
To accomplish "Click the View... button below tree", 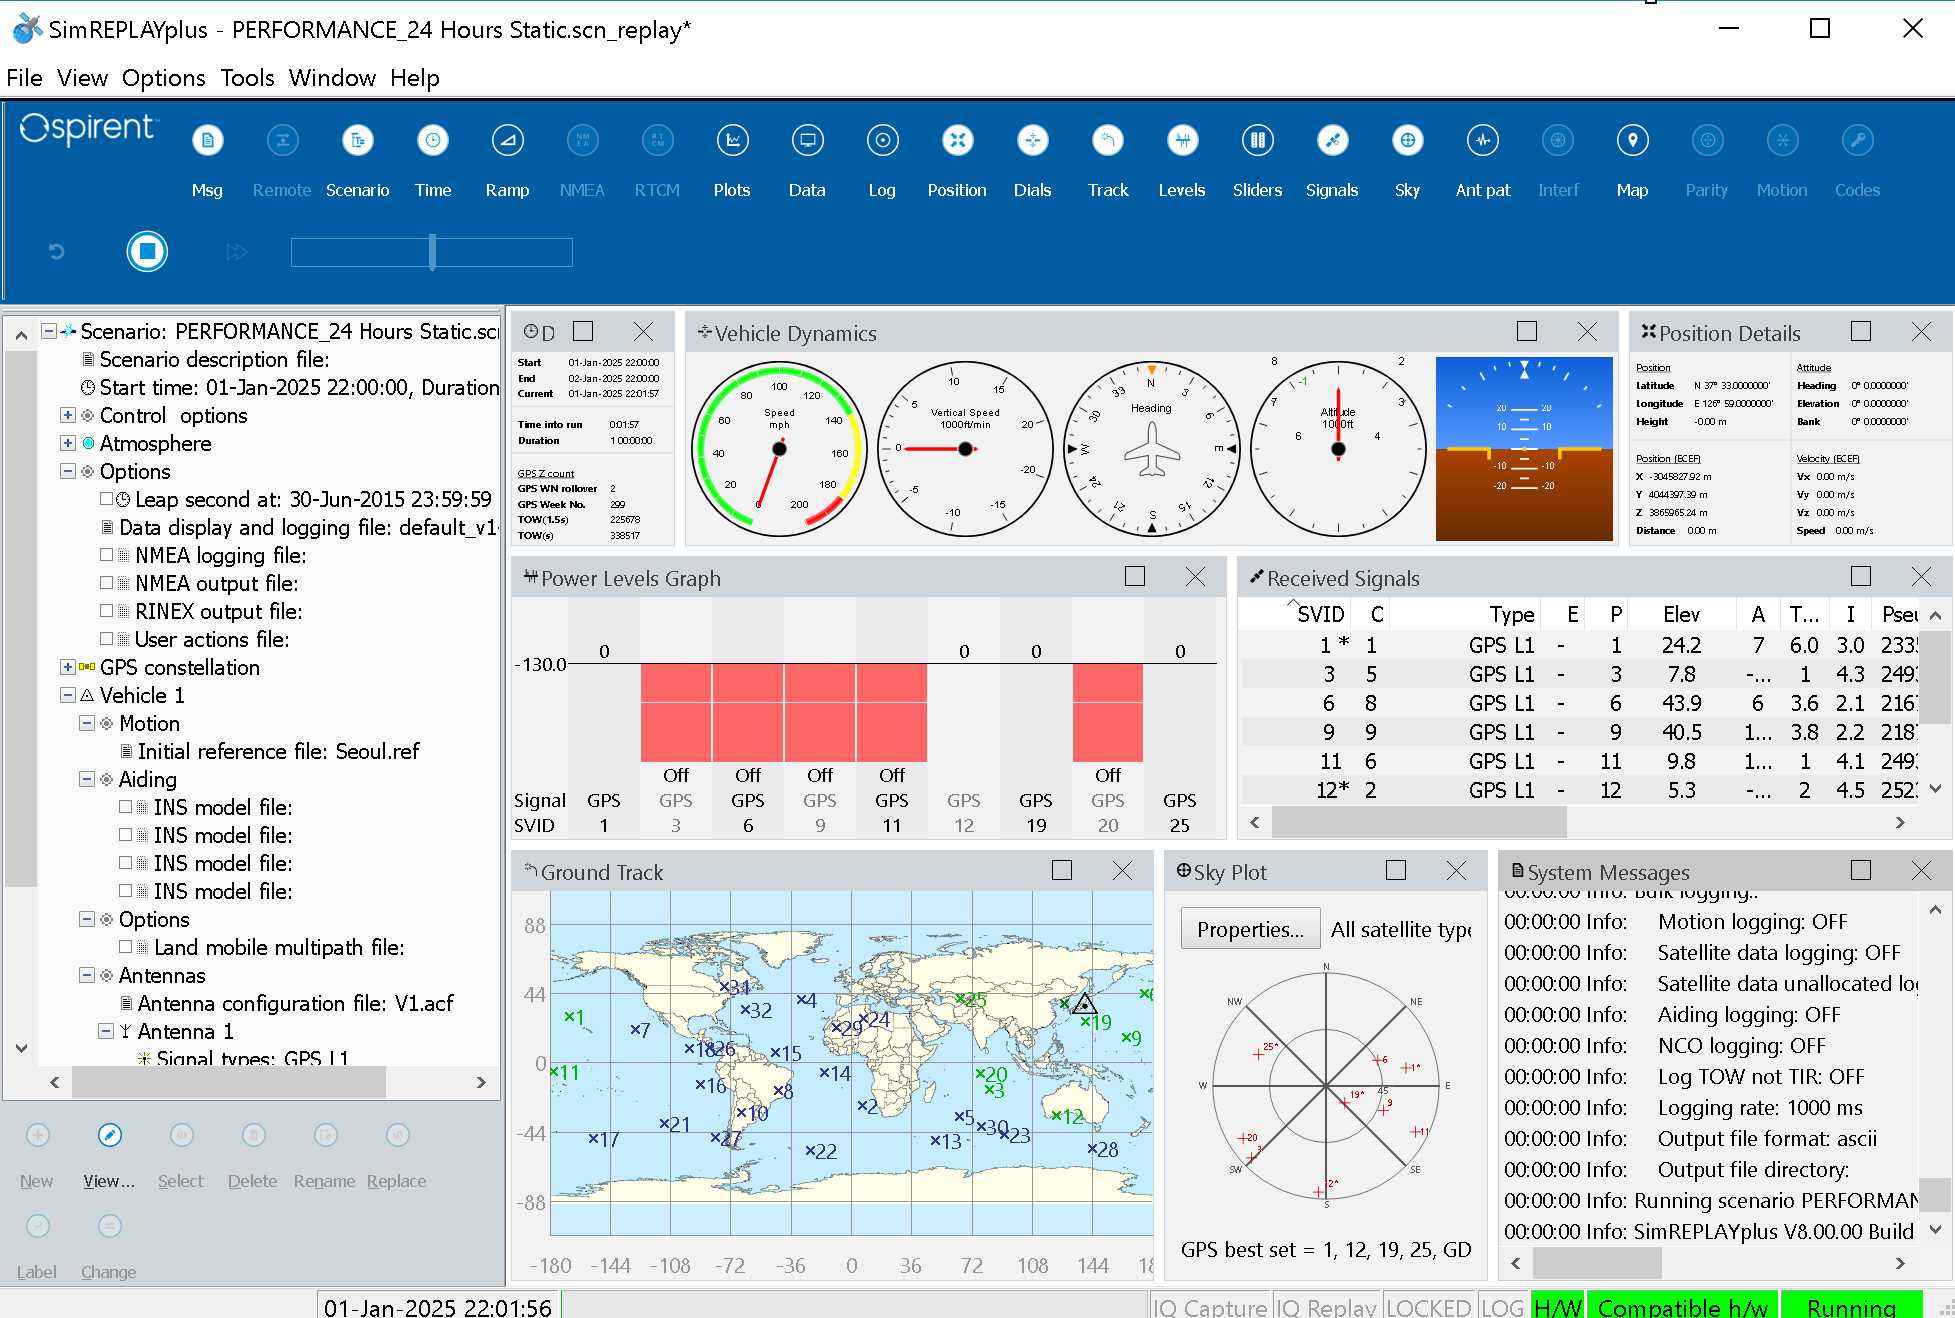I will click(x=109, y=1136).
